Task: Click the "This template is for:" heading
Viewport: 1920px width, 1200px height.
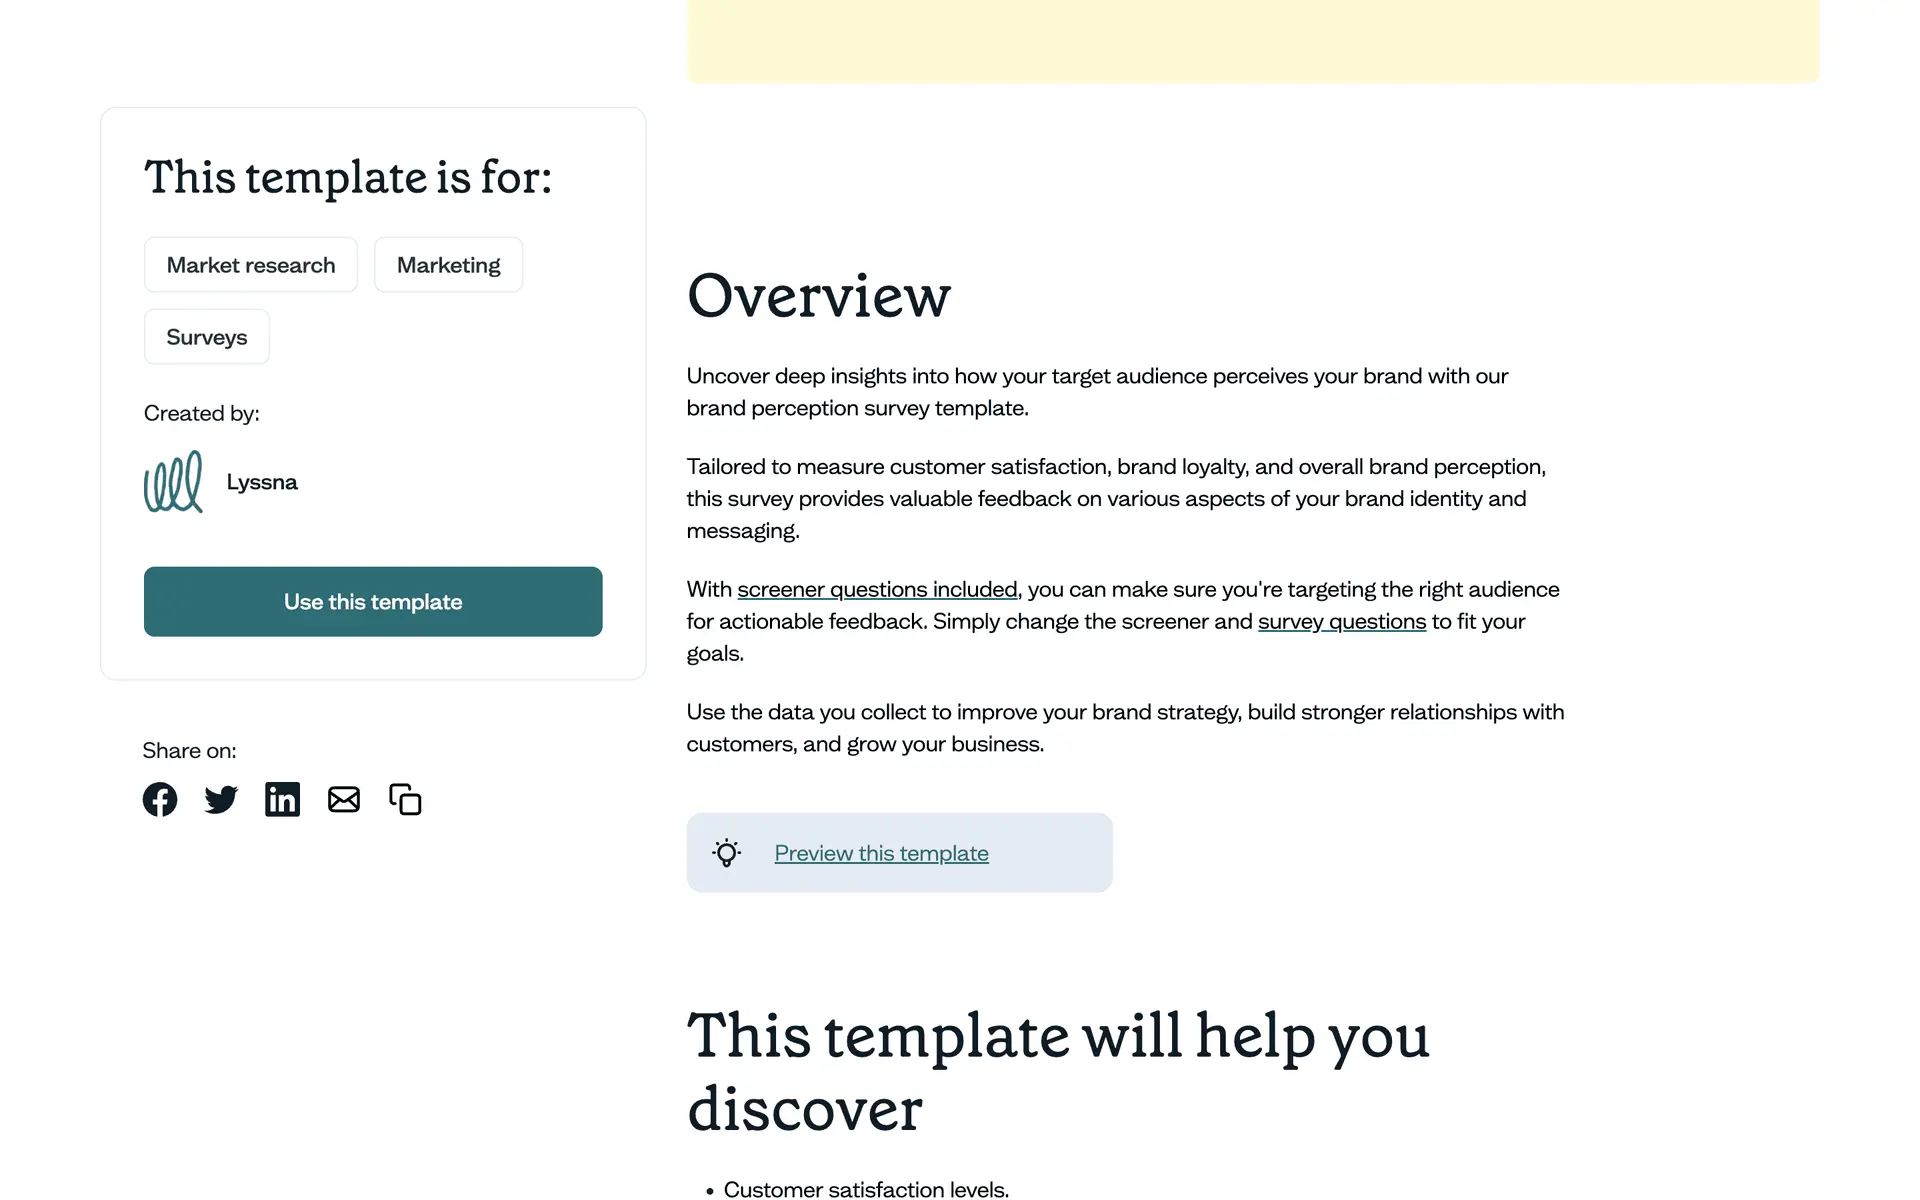Action: (348, 178)
